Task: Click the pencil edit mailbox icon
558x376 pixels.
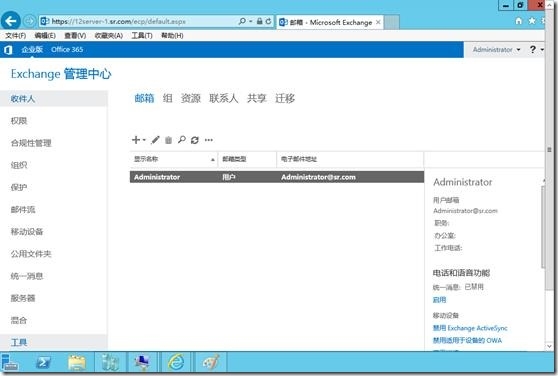Action: click(155, 140)
